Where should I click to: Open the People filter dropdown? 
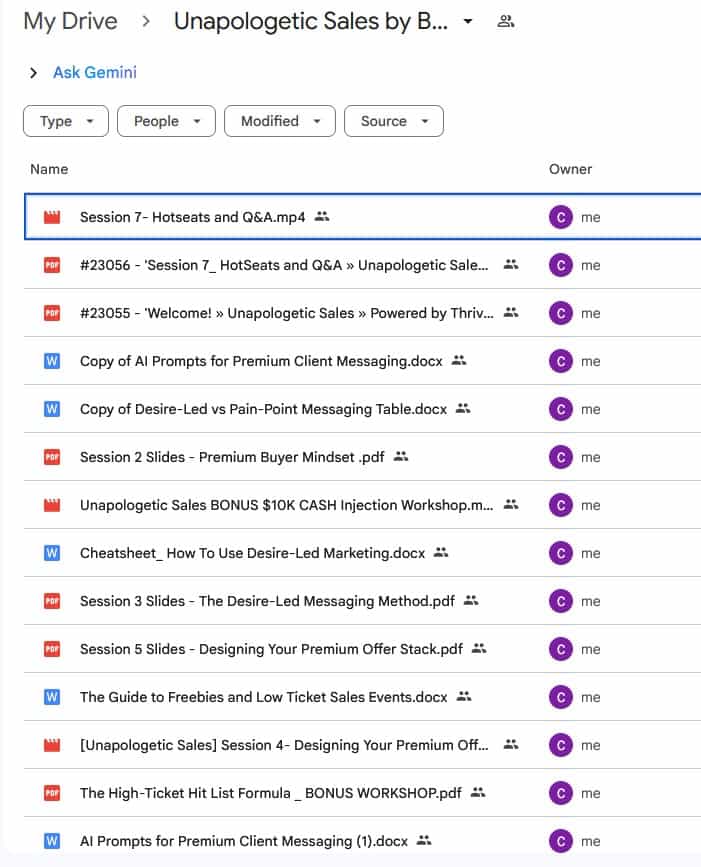[166, 121]
